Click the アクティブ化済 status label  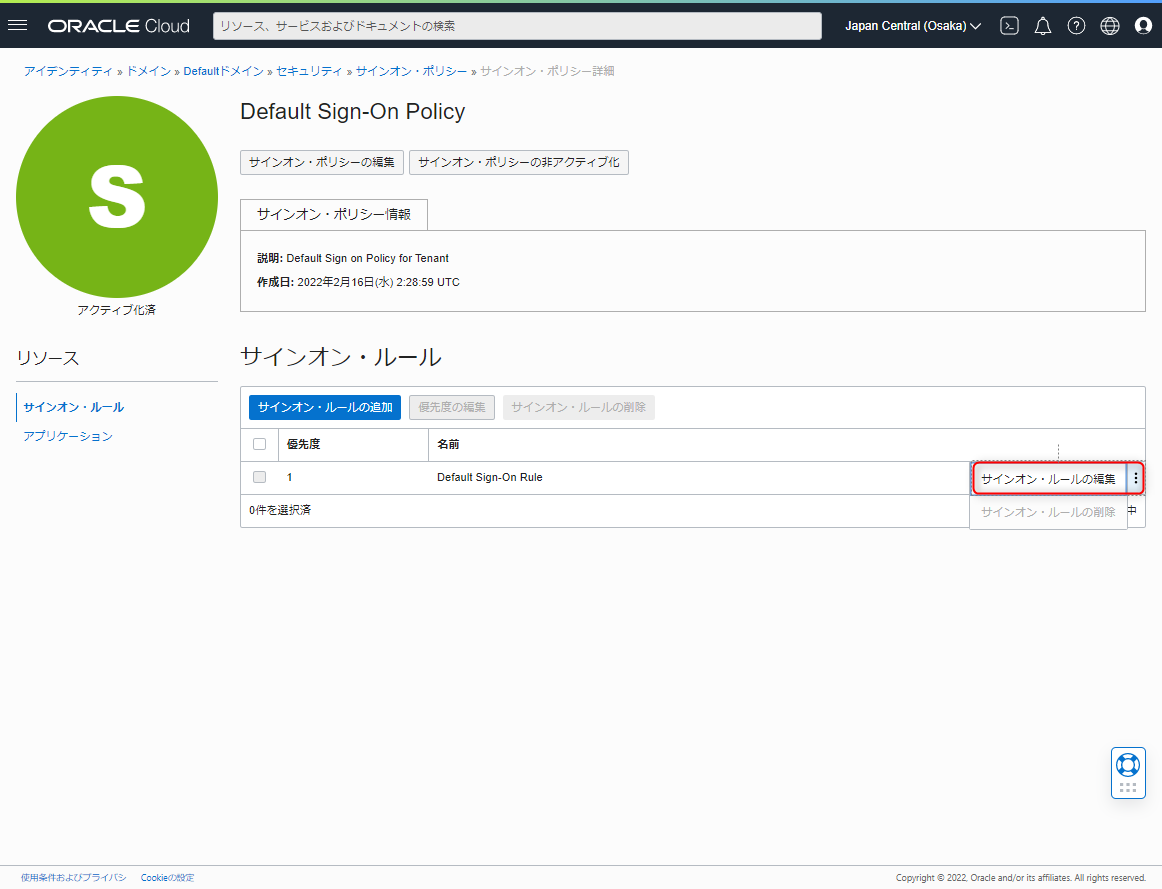pos(116,310)
